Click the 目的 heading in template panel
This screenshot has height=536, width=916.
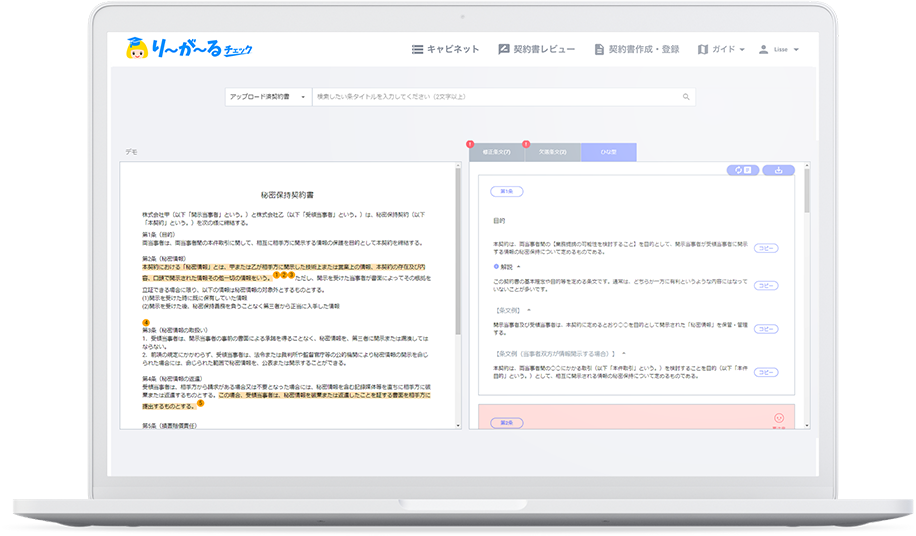click(x=499, y=221)
